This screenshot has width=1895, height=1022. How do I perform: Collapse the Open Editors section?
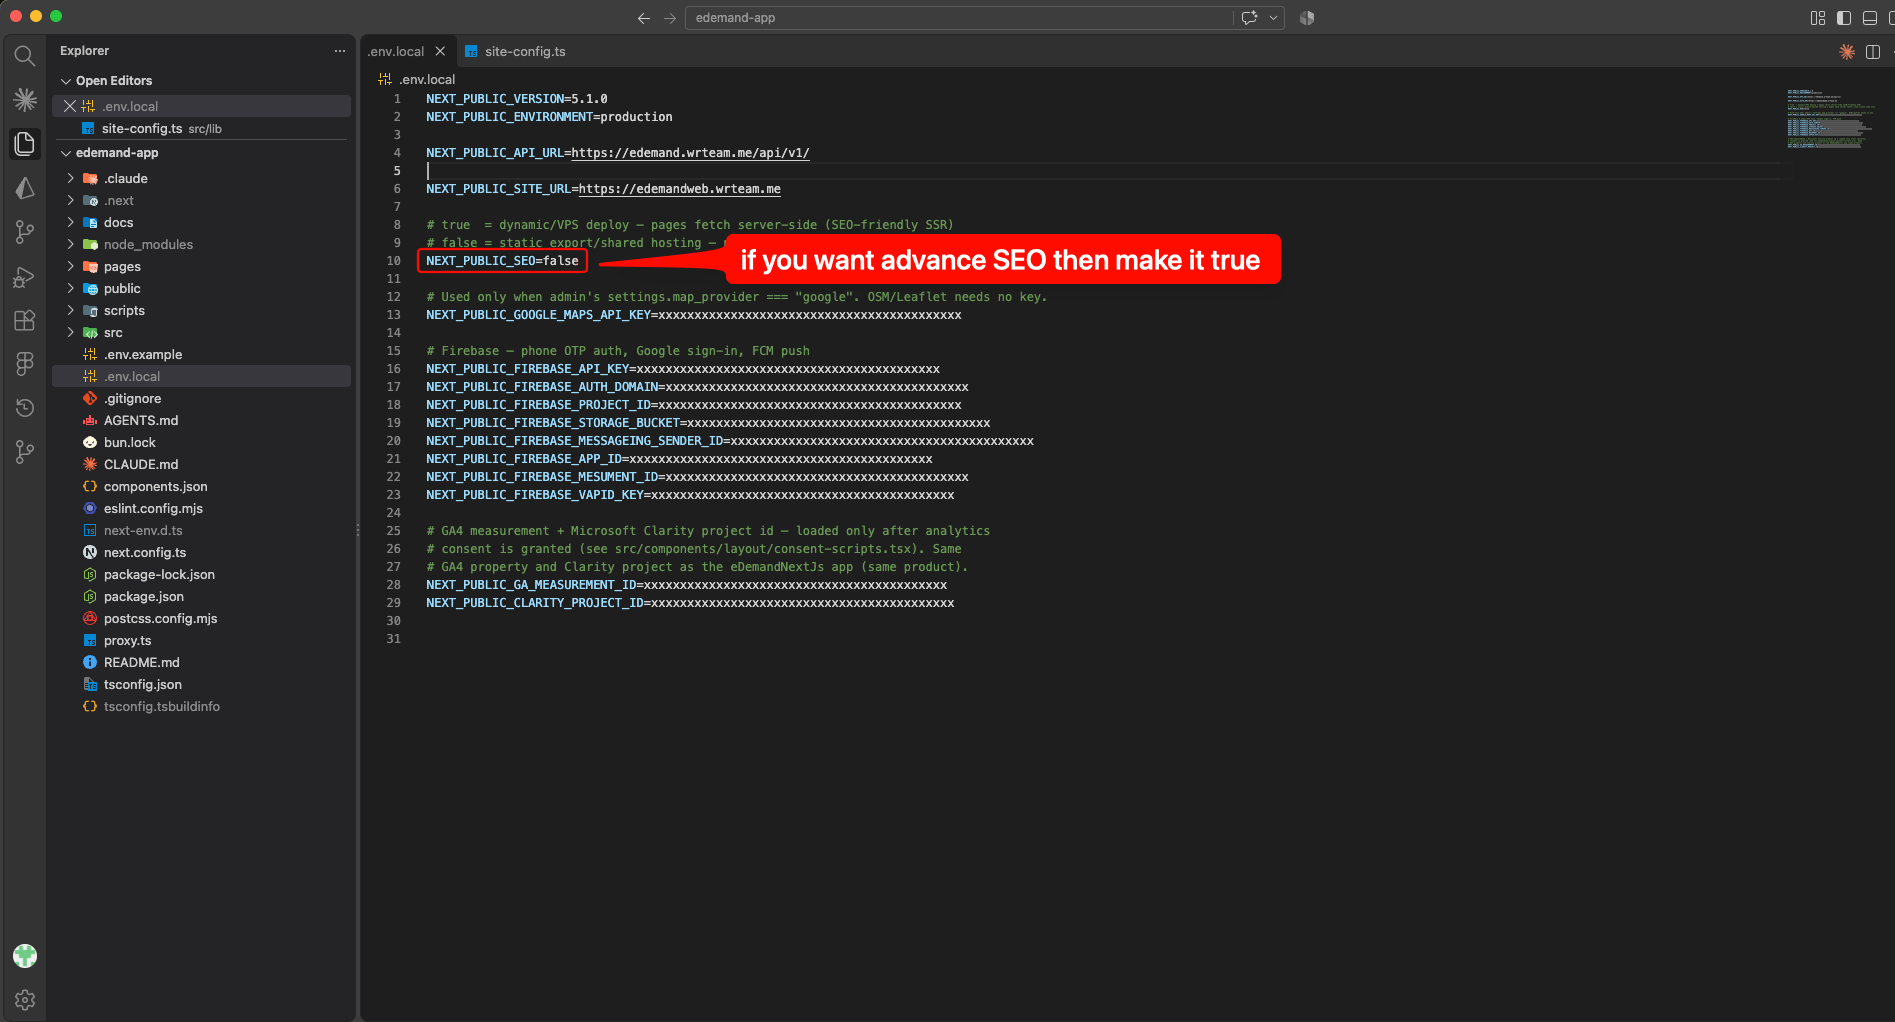66,81
